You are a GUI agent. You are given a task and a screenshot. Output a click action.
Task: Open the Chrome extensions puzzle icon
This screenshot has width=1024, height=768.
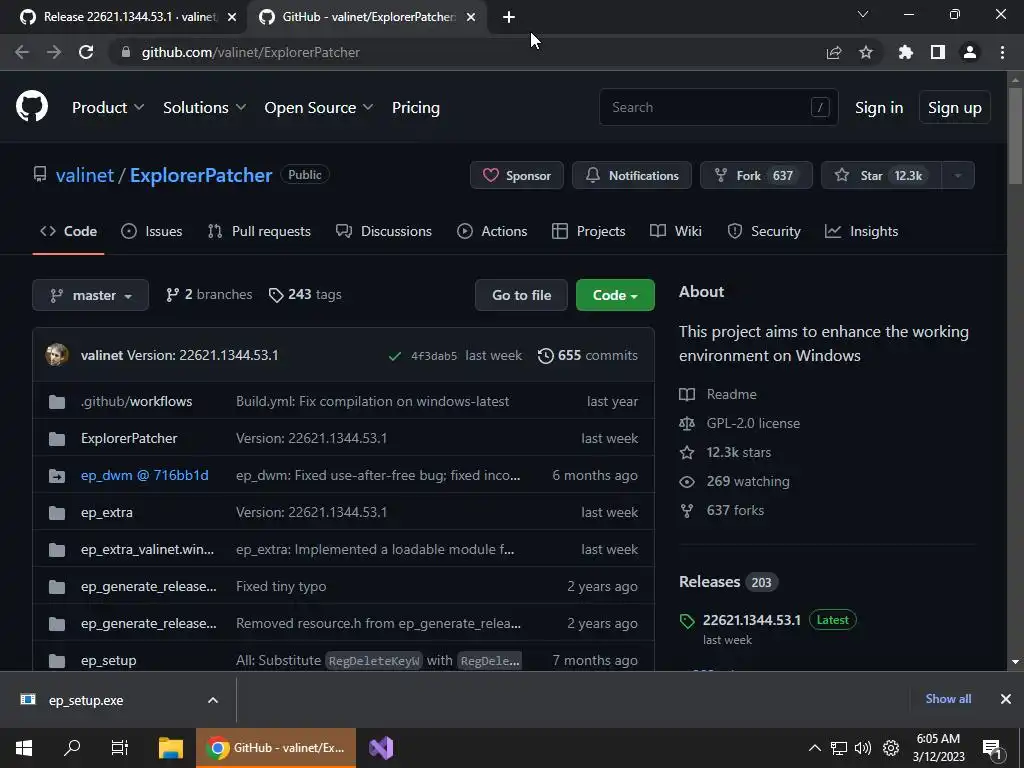coord(906,52)
